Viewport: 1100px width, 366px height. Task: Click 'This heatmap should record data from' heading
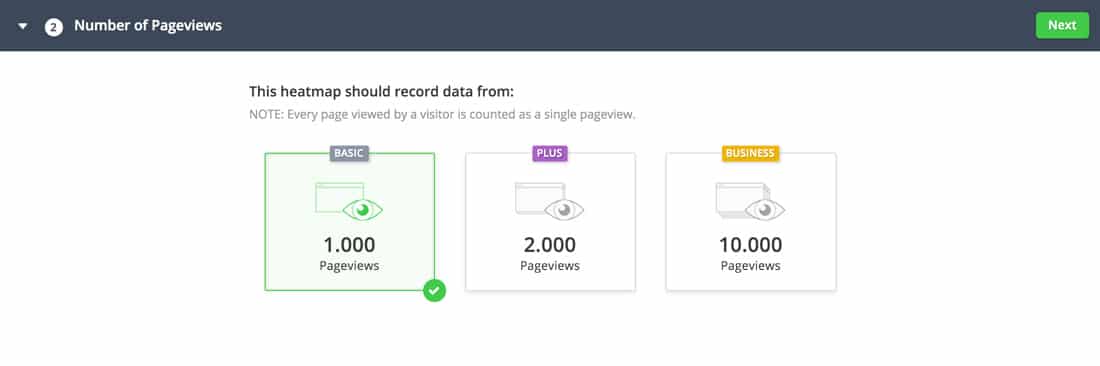382,92
